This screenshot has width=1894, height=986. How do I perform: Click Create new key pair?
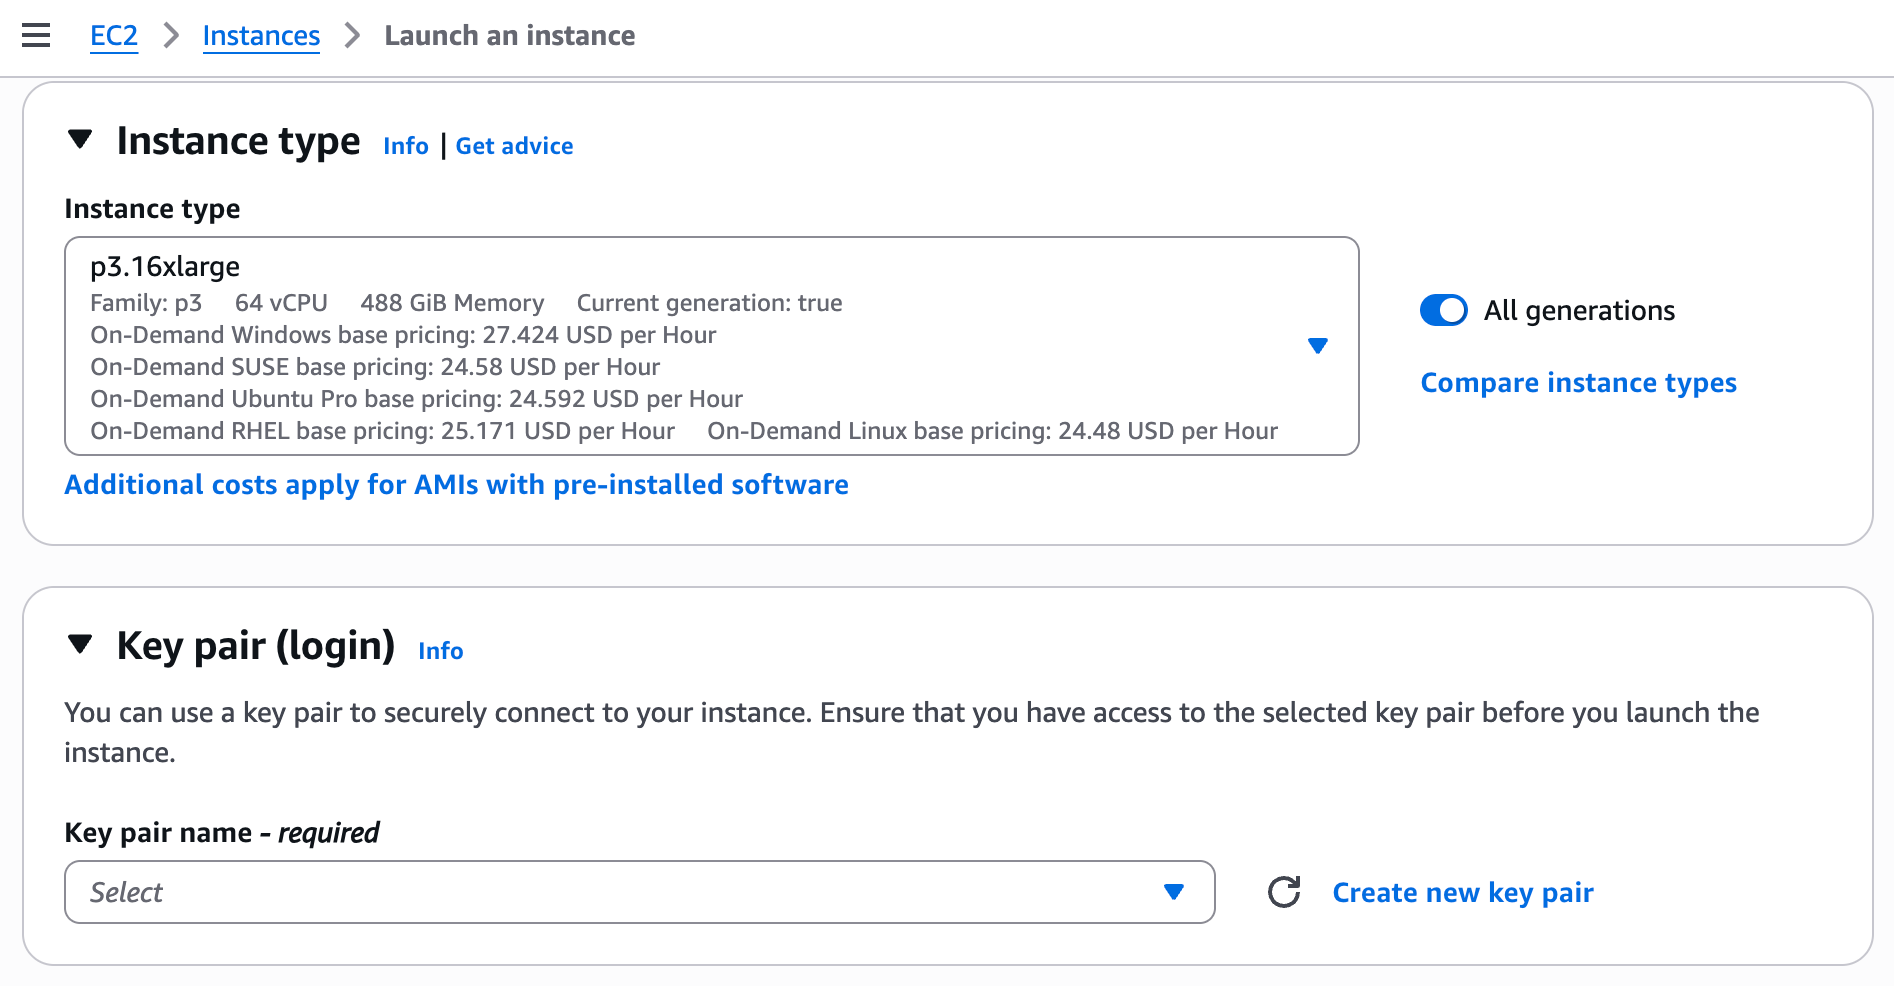[x=1462, y=892]
